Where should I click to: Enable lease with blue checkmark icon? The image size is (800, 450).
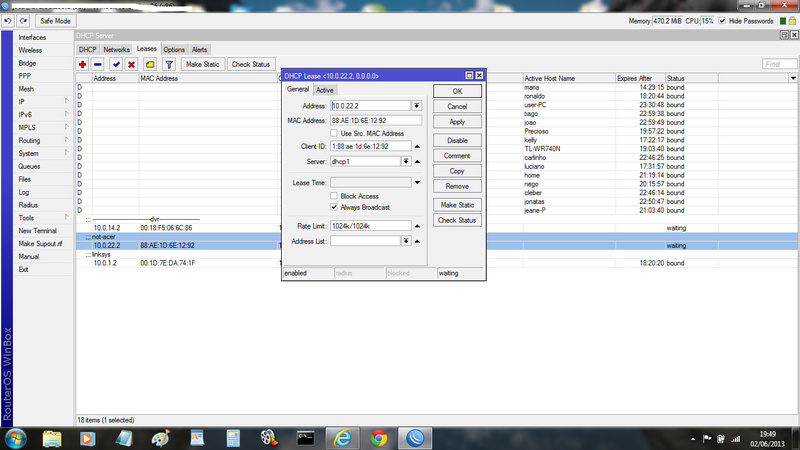pos(116,64)
